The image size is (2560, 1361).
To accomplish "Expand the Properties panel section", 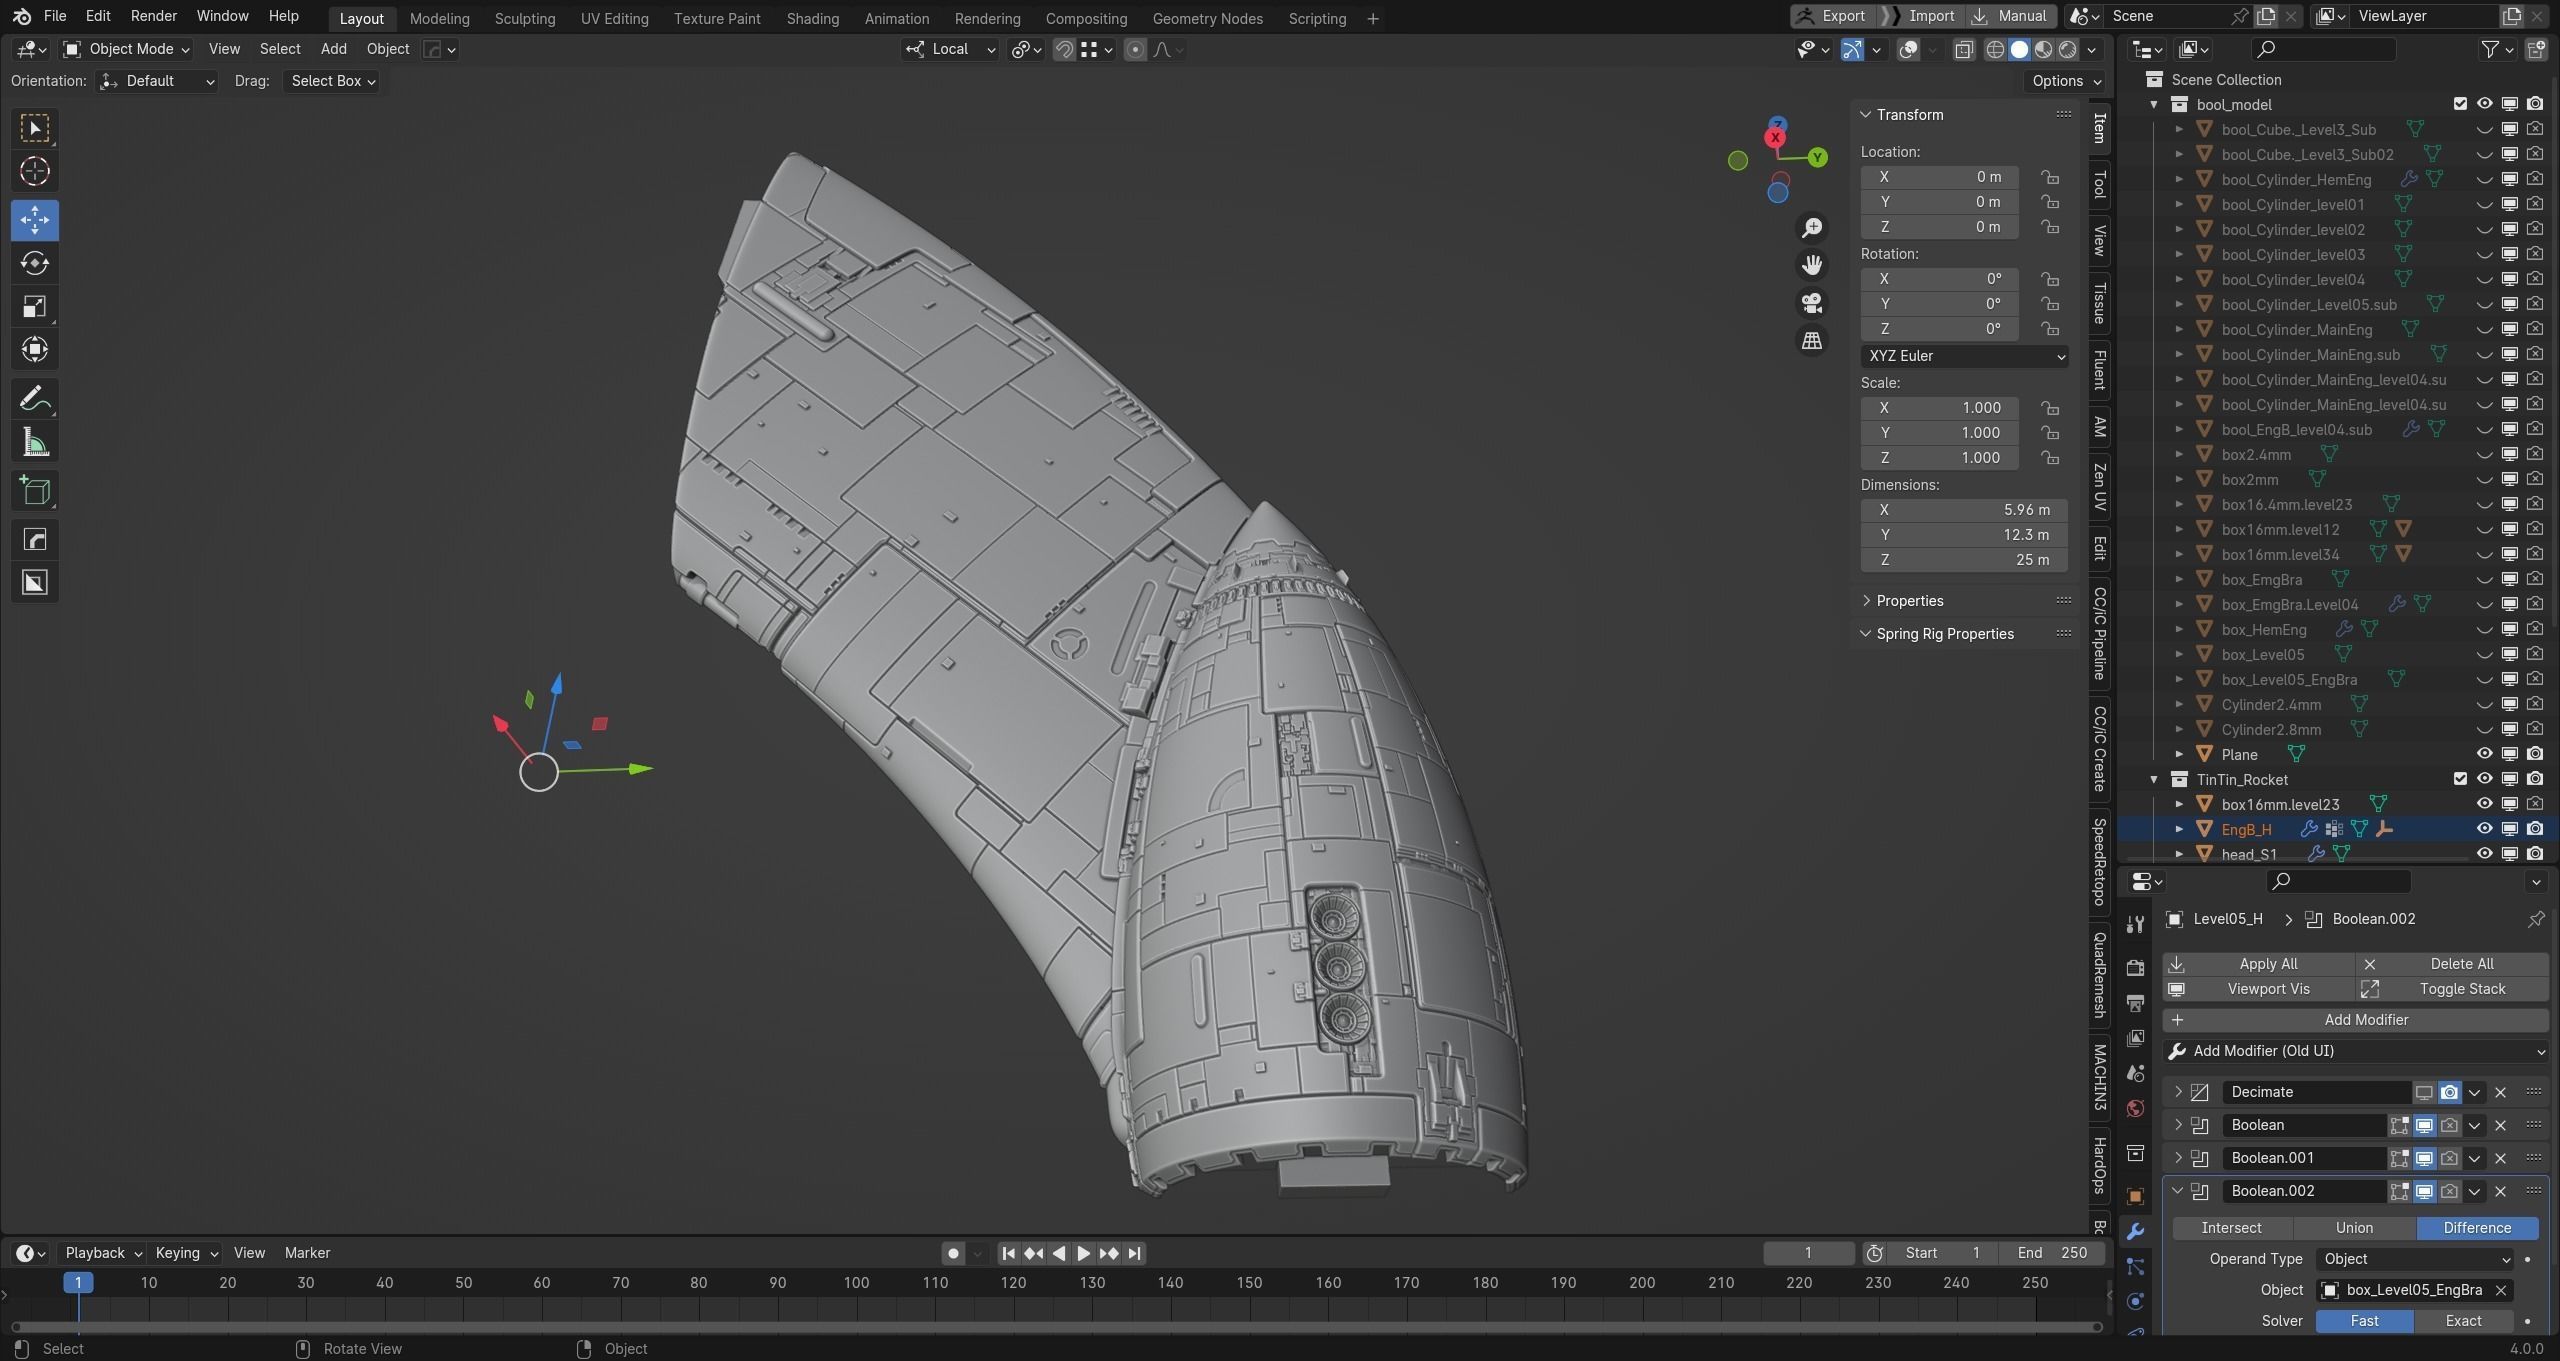I will [1909, 601].
